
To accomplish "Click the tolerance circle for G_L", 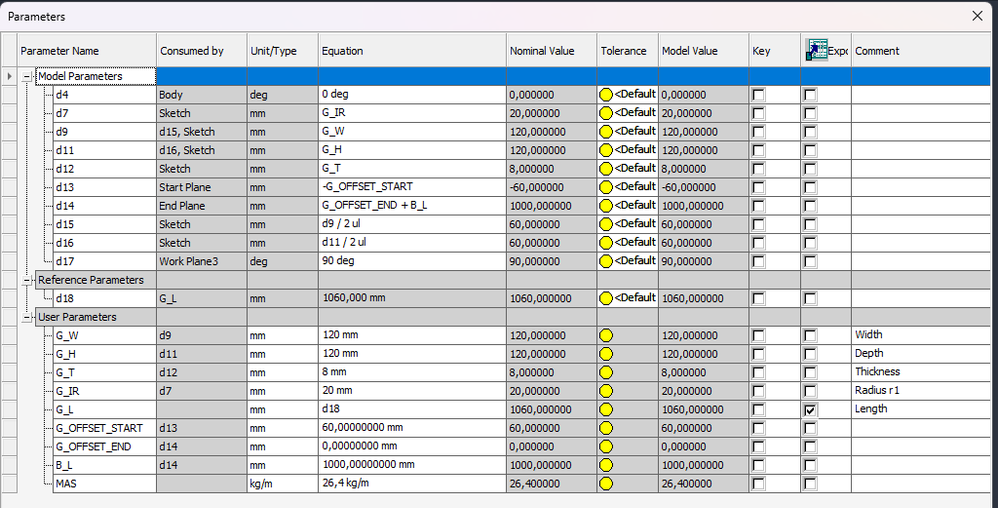I will [x=606, y=409].
